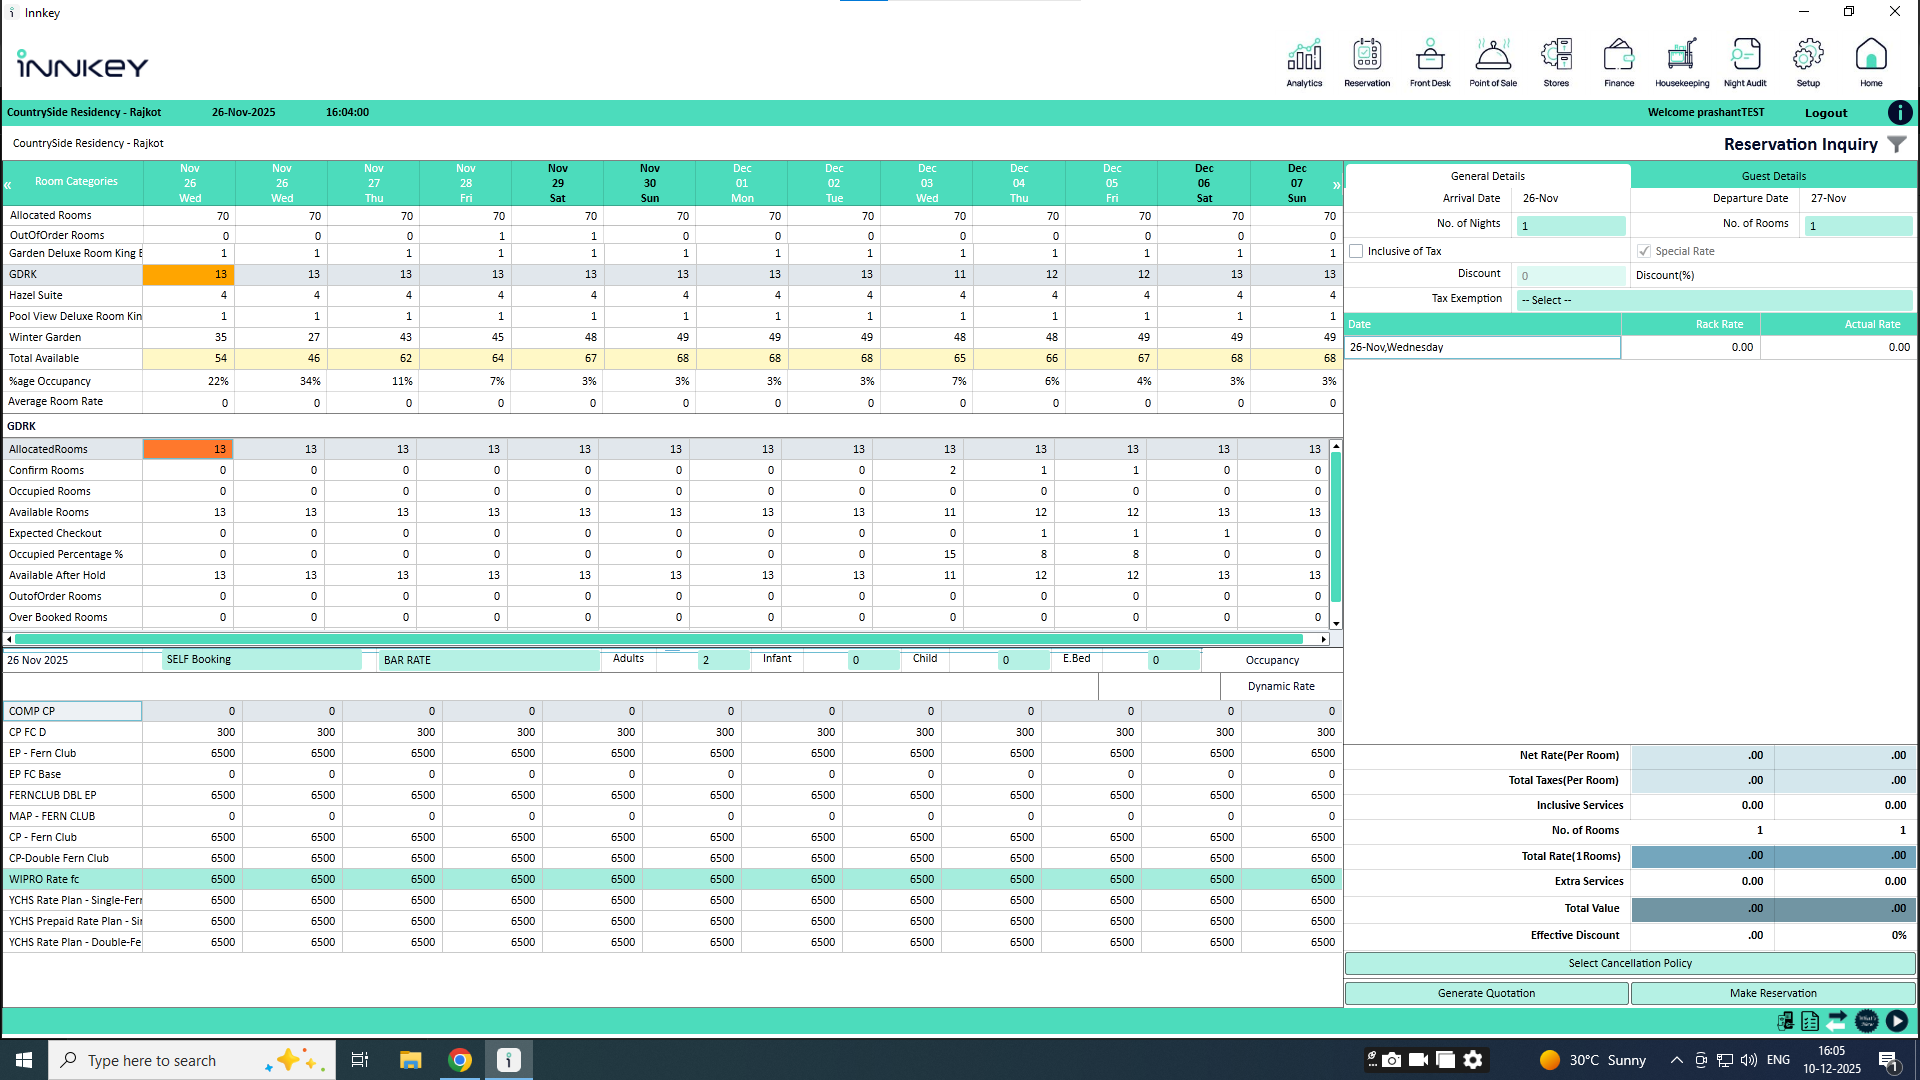Click the filter funnel next to Reservation Inquiry
1920x1080 pixels.
(1897, 144)
